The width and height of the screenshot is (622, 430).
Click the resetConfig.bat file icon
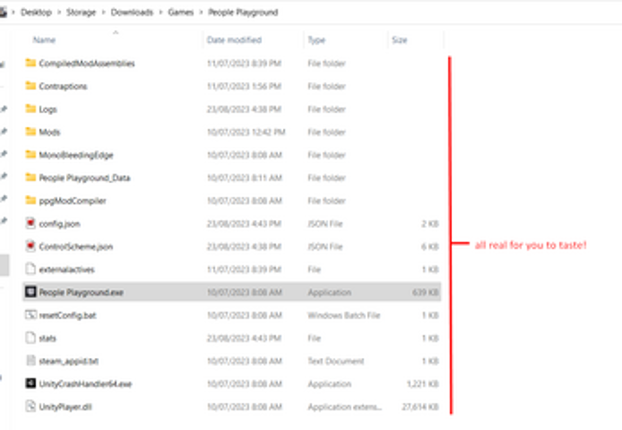[31, 315]
